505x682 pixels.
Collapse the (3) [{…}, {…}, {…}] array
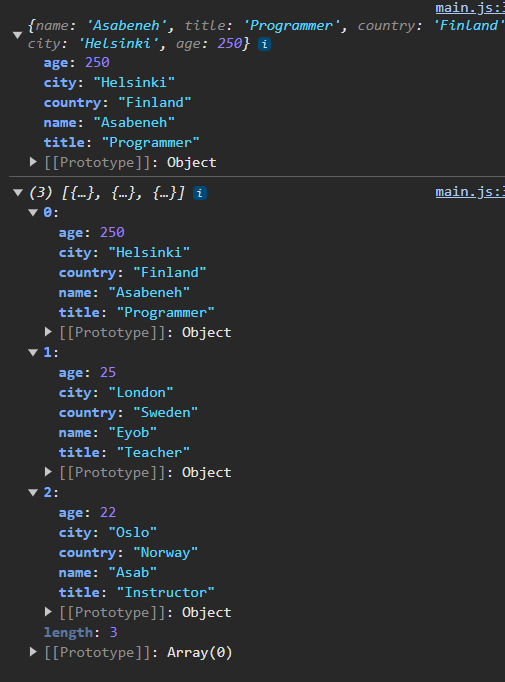point(18,192)
